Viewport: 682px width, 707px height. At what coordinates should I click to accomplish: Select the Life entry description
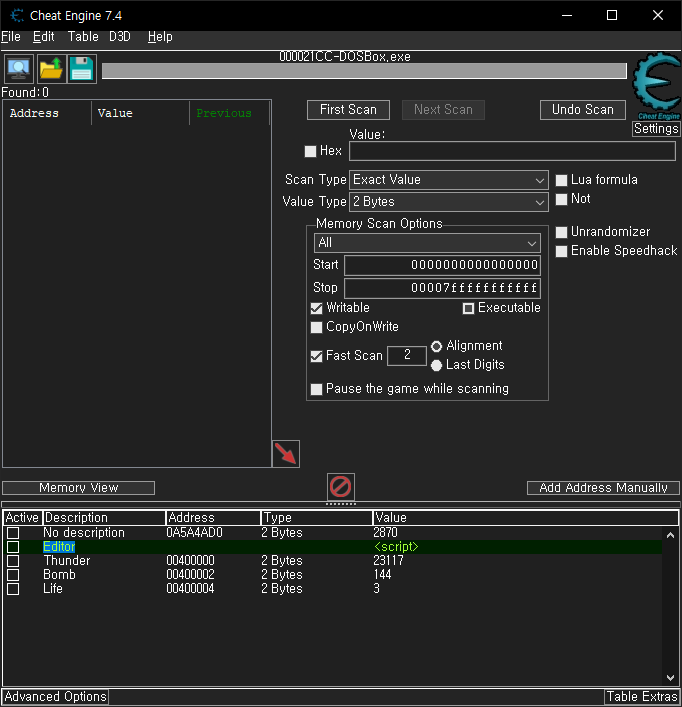53,589
